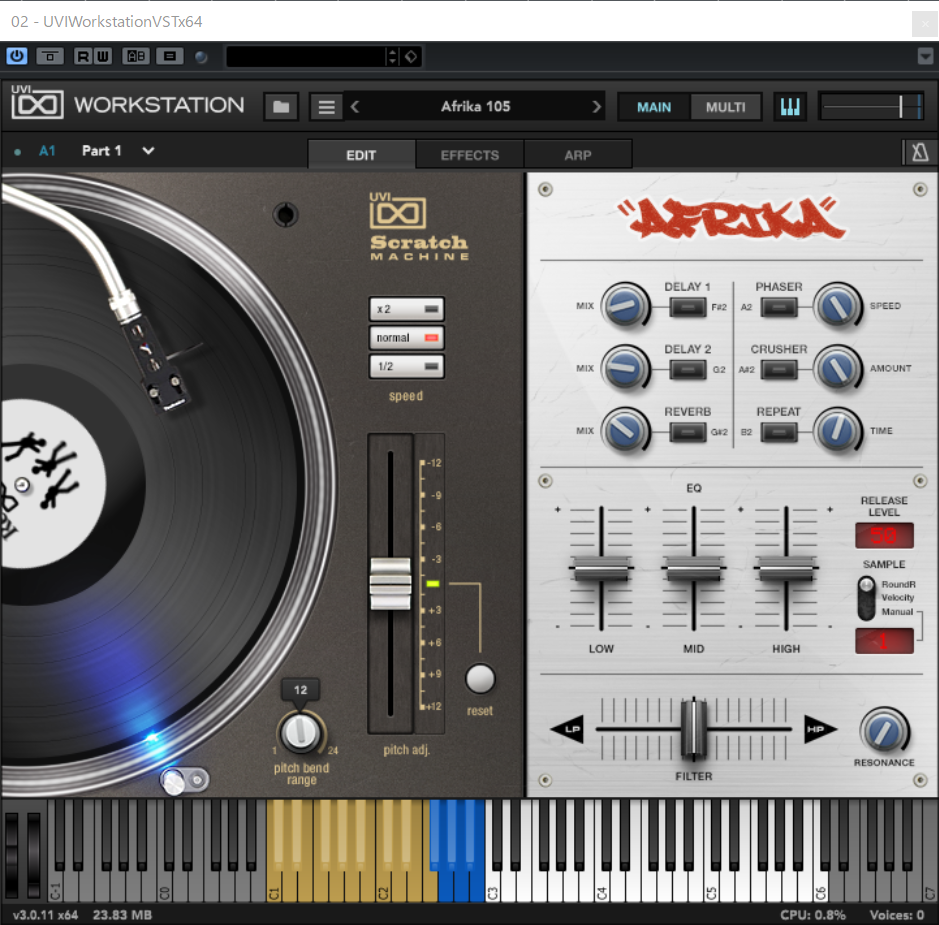
Task: Click the Crusher AMOUNT knob
Action: point(837,368)
